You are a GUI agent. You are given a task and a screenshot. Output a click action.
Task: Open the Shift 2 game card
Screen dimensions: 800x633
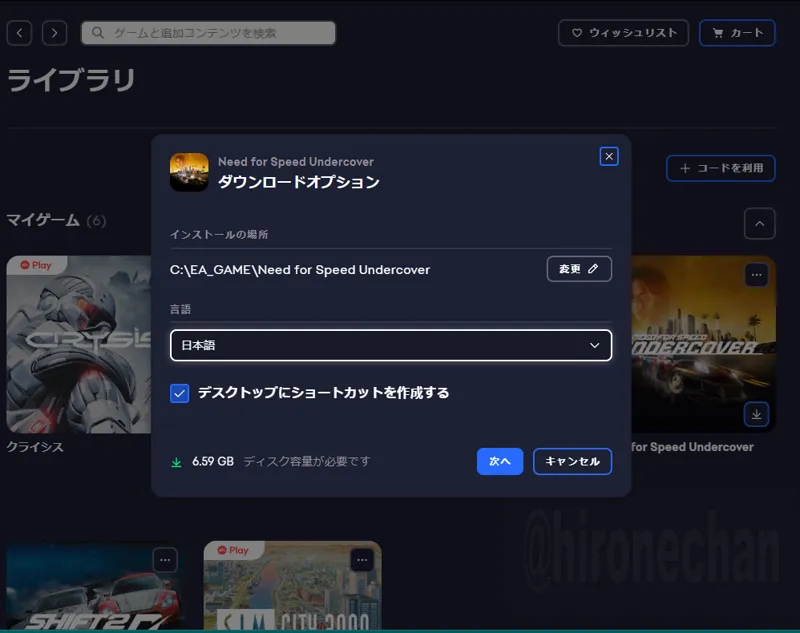coord(94,586)
